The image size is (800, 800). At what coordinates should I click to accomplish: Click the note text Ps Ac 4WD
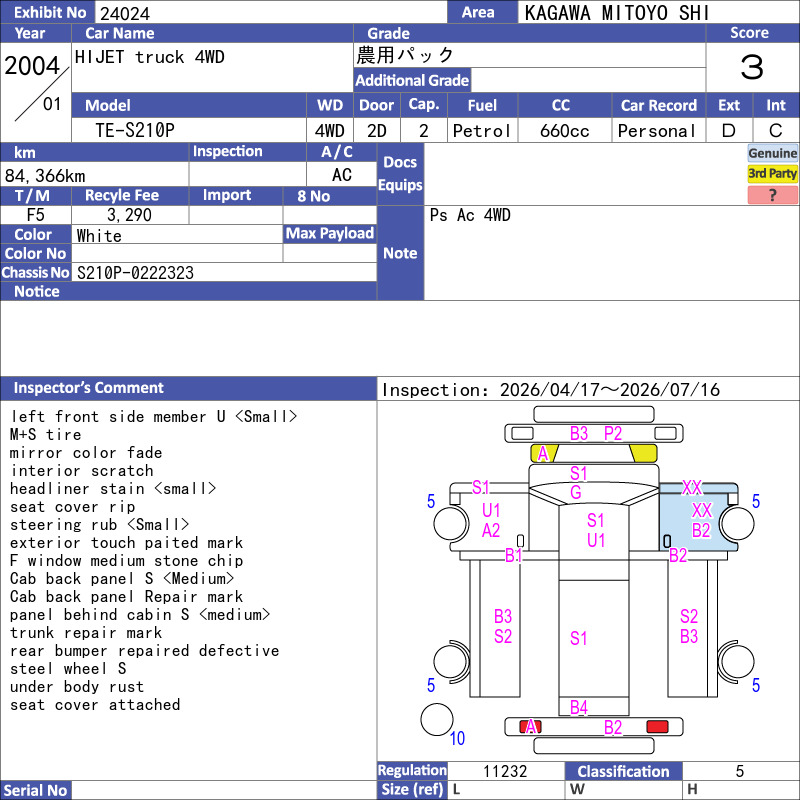tap(469, 215)
